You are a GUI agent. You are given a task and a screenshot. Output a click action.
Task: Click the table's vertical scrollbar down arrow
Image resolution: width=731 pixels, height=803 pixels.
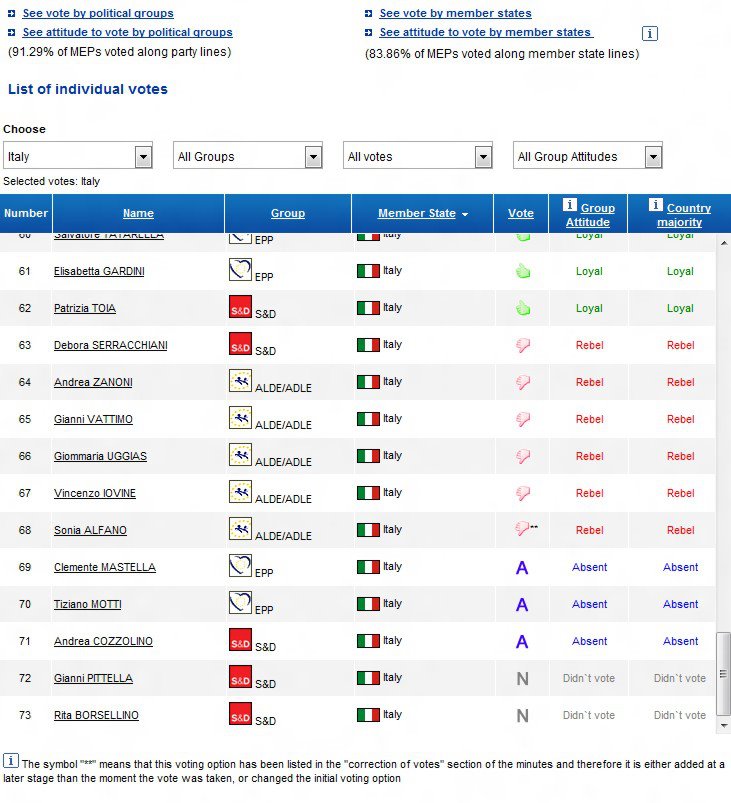pos(723,718)
